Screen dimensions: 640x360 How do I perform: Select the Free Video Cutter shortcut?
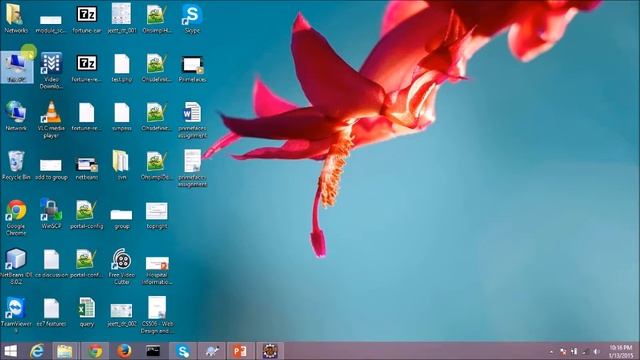[x=122, y=266]
